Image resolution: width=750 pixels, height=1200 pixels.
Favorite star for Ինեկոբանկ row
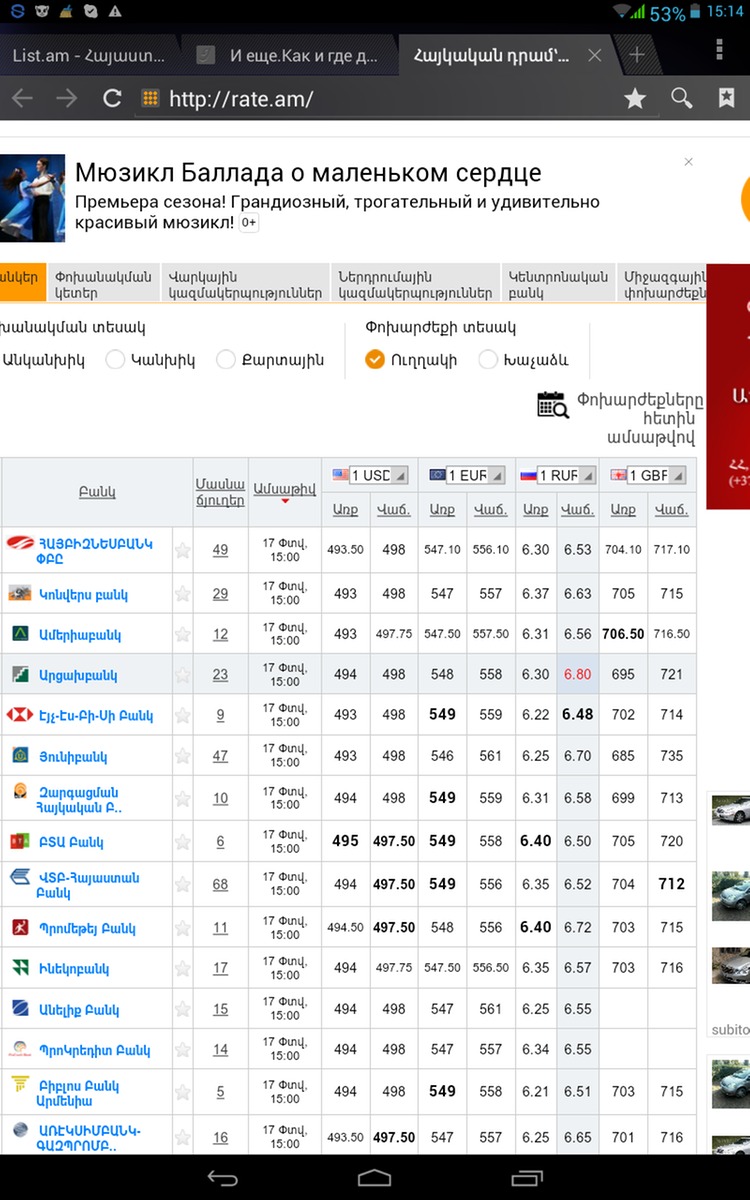[x=183, y=968]
